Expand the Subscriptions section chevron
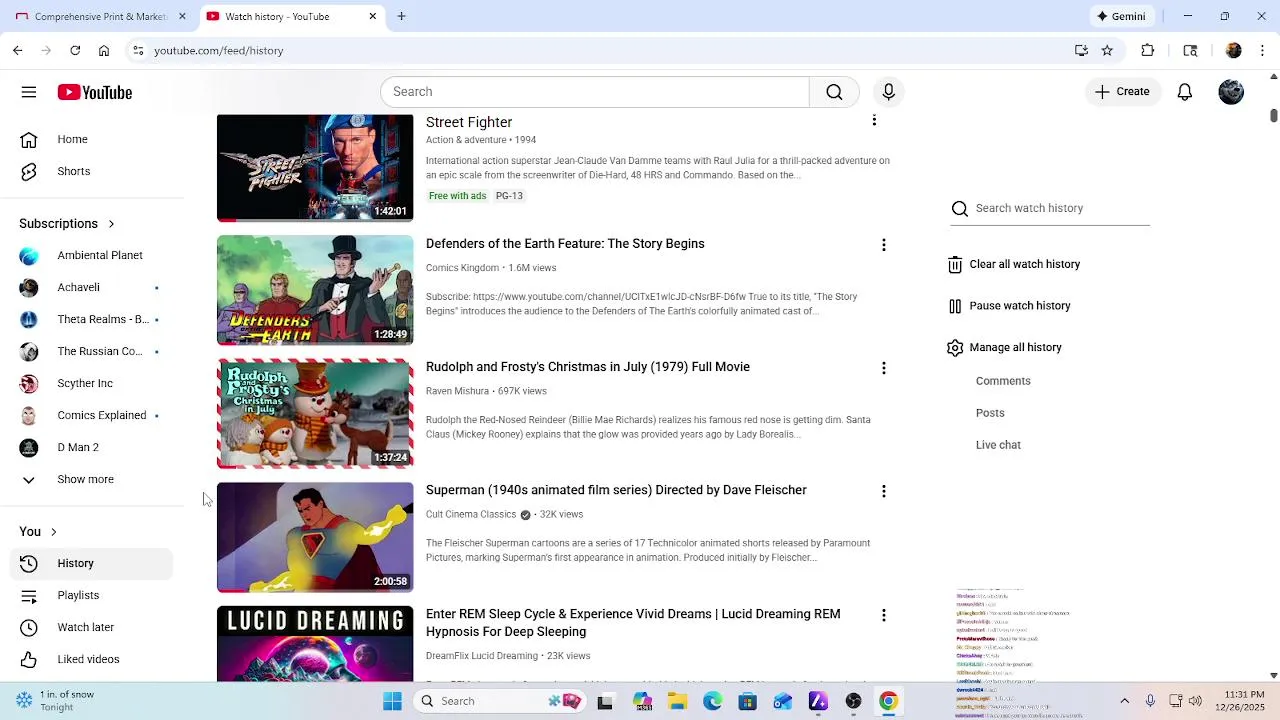This screenshot has height=720, width=1280. pos(111,224)
